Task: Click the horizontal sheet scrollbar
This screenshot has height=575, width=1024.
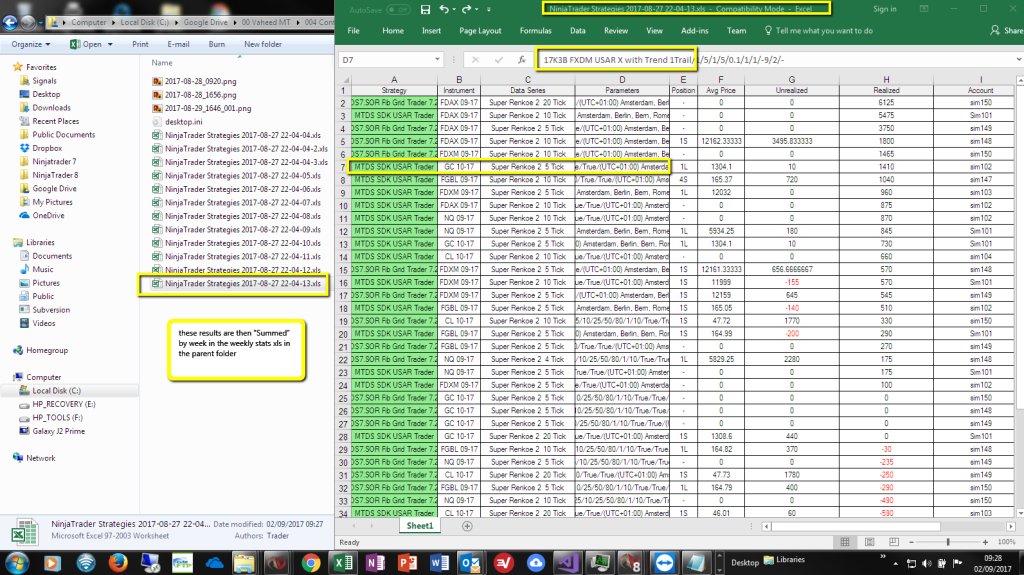Action: click(854, 526)
